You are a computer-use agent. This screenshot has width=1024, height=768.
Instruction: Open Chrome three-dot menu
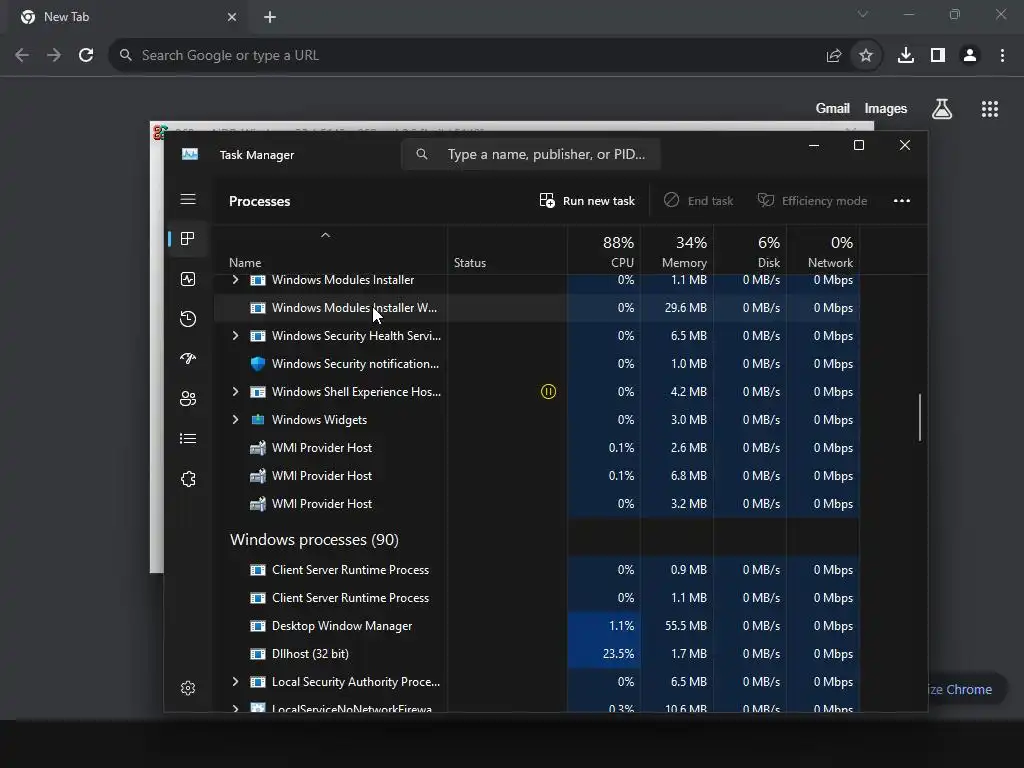click(1002, 56)
